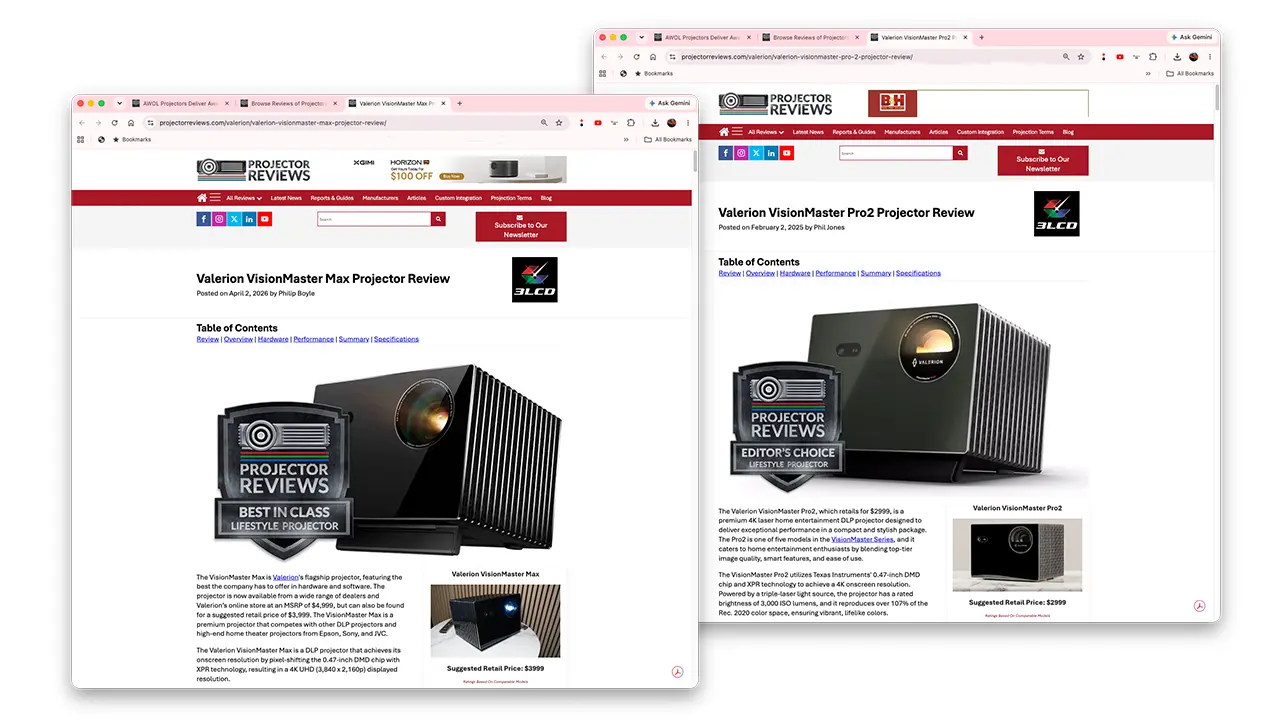Screen dimensions: 1280x720
Task: Open the downloads icon in the VisionMaster Pro2 window
Action: coord(1175,57)
